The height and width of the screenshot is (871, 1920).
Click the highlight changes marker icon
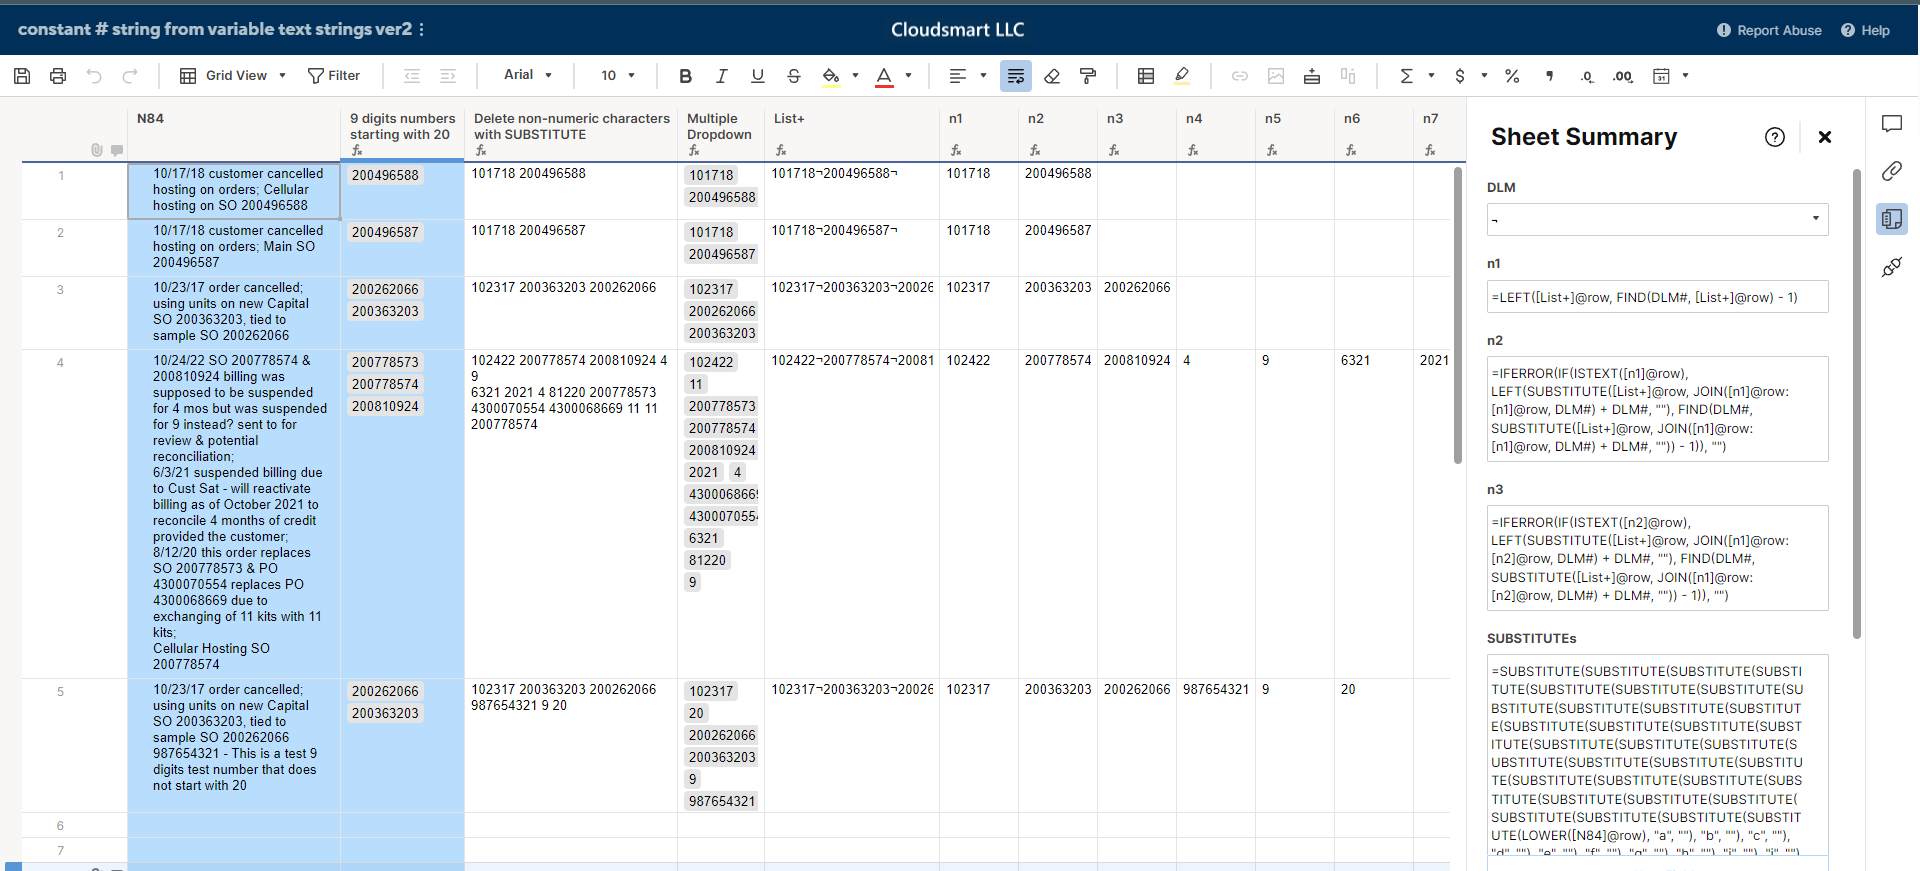[x=1182, y=76]
